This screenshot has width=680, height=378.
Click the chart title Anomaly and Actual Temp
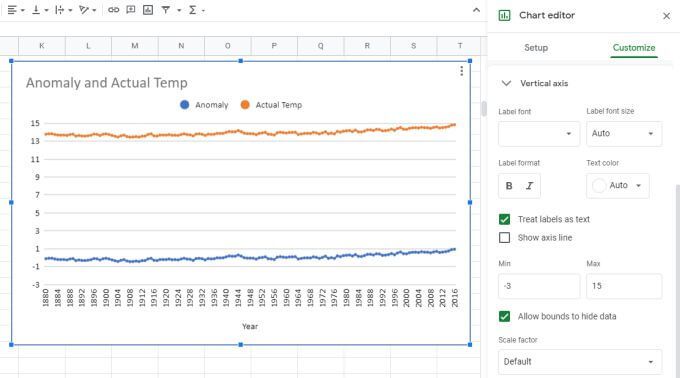(x=107, y=83)
